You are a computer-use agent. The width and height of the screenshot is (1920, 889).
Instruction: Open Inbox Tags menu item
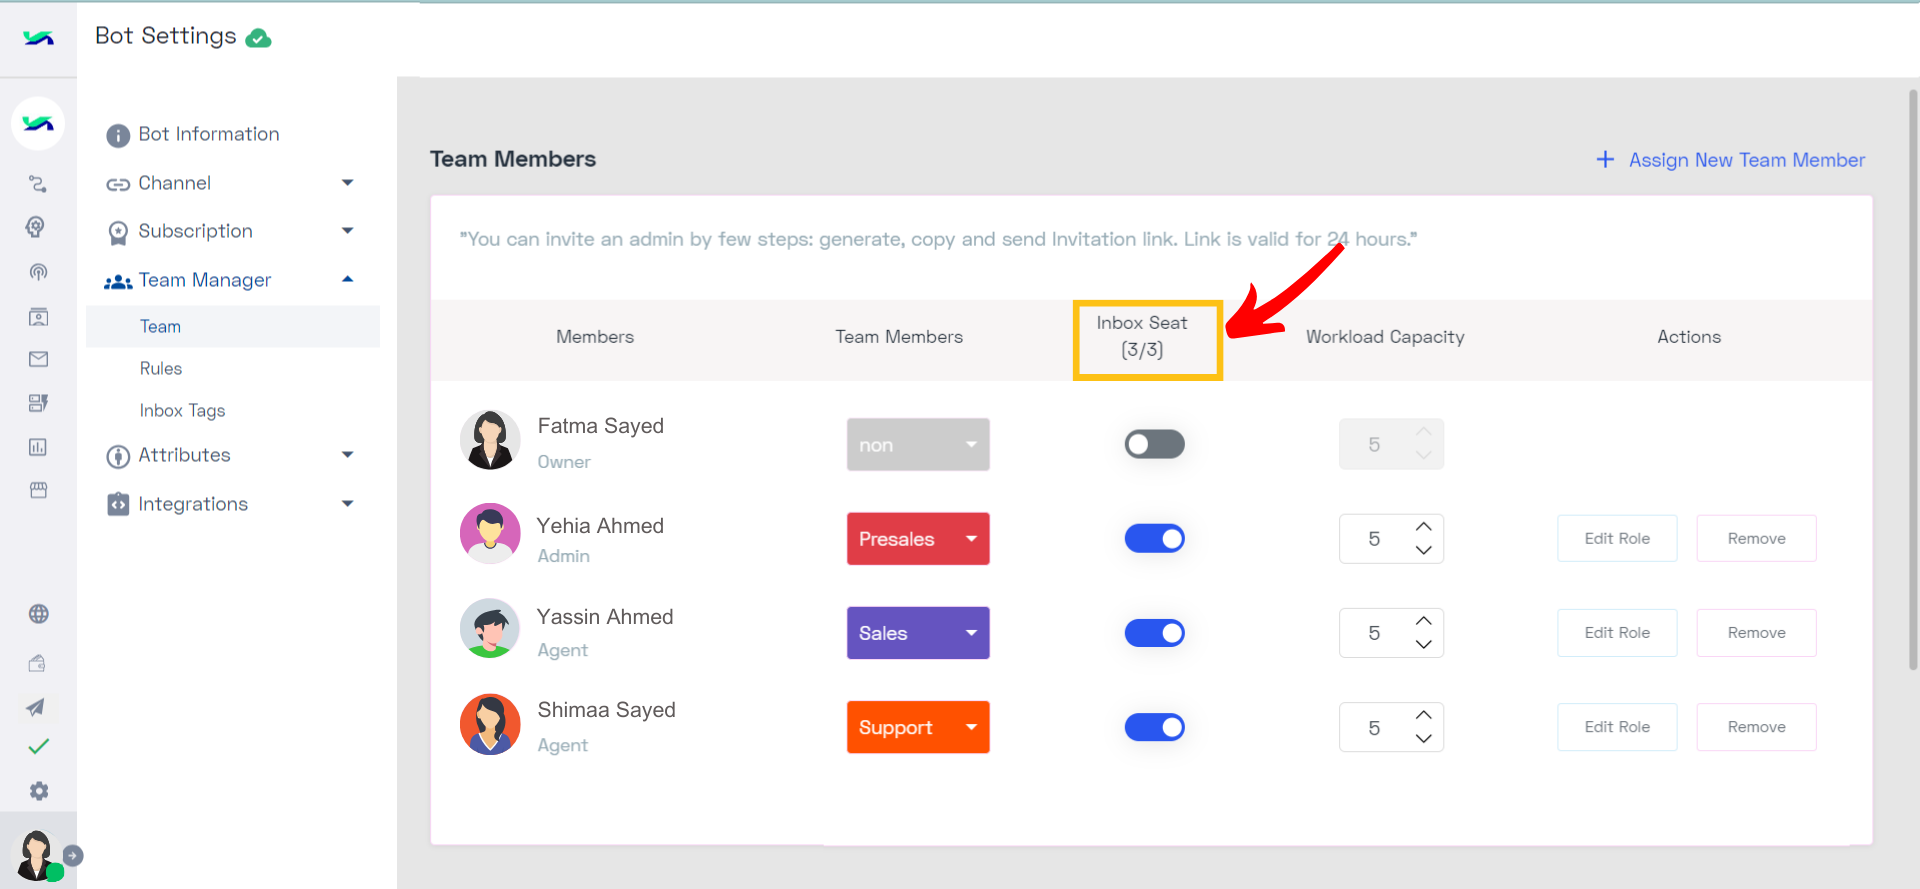pyautogui.click(x=183, y=410)
